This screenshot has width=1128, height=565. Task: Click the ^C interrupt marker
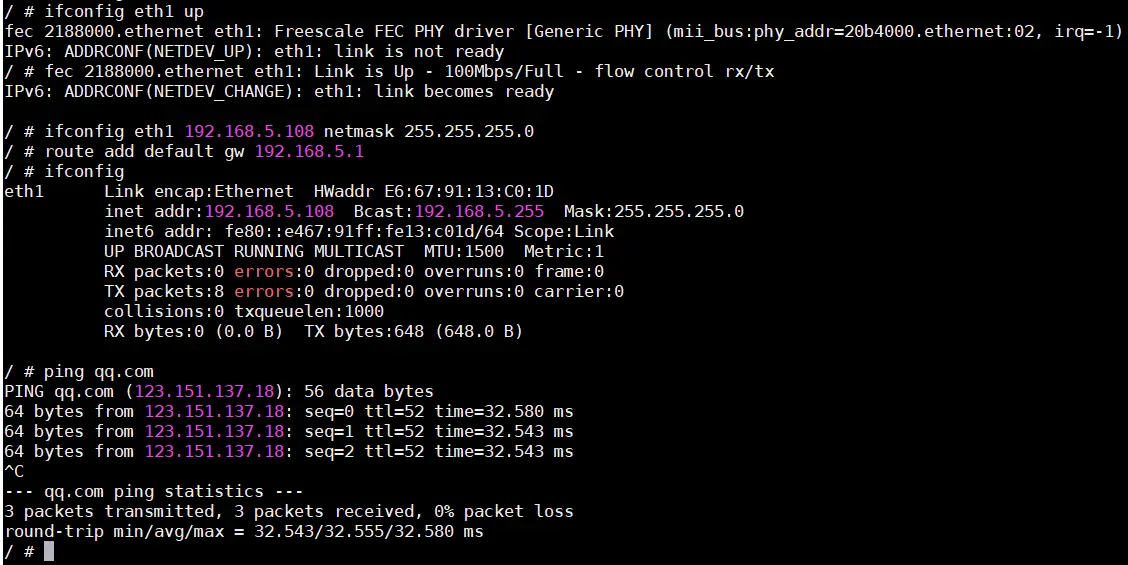(14, 471)
